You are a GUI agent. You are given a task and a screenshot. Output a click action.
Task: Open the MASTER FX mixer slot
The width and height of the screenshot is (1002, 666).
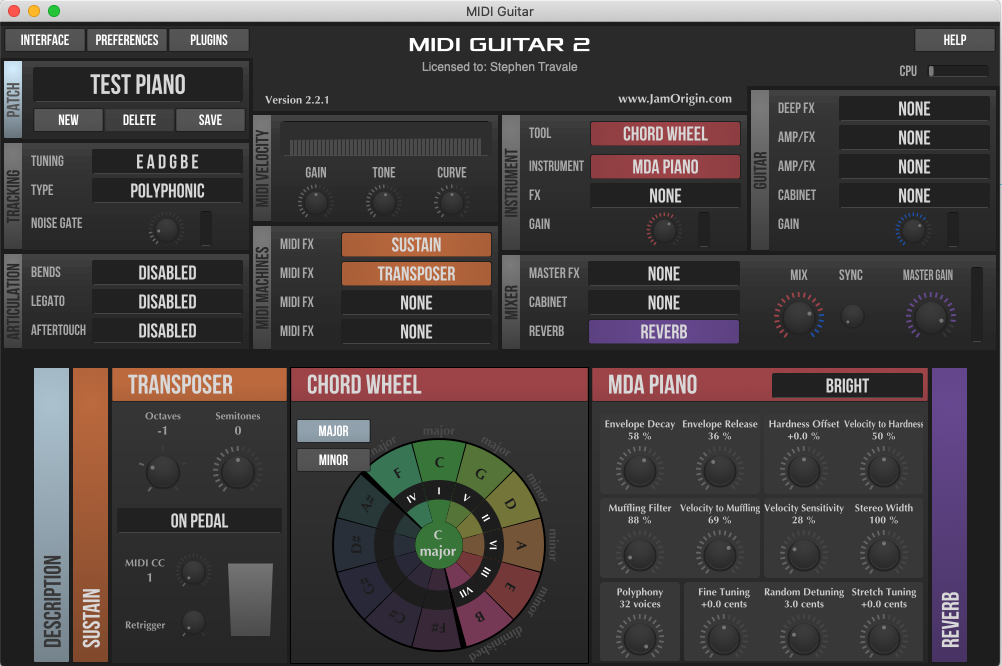[x=664, y=274]
